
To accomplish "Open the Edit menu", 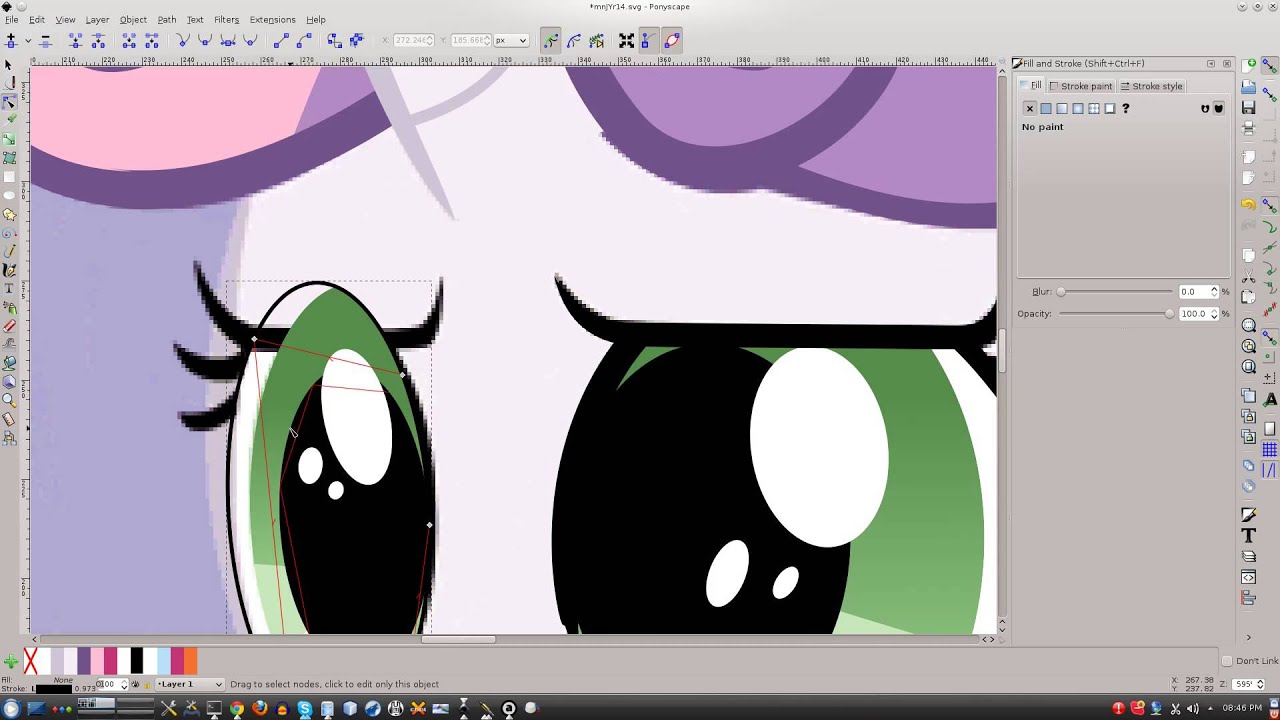I will (36, 20).
